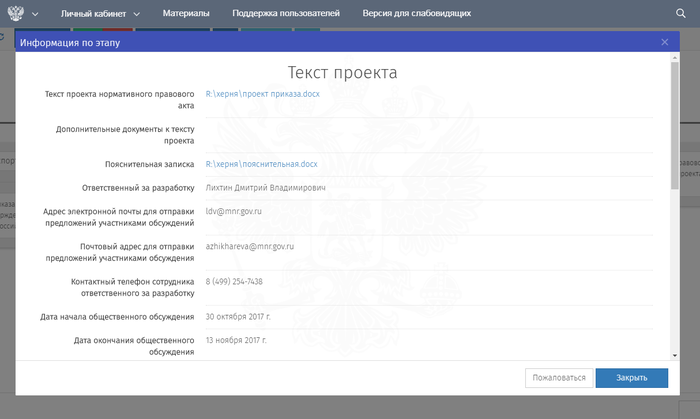The width and height of the screenshot is (700, 419).
Task: Expand the chevron next to the logo
Action: [36, 15]
